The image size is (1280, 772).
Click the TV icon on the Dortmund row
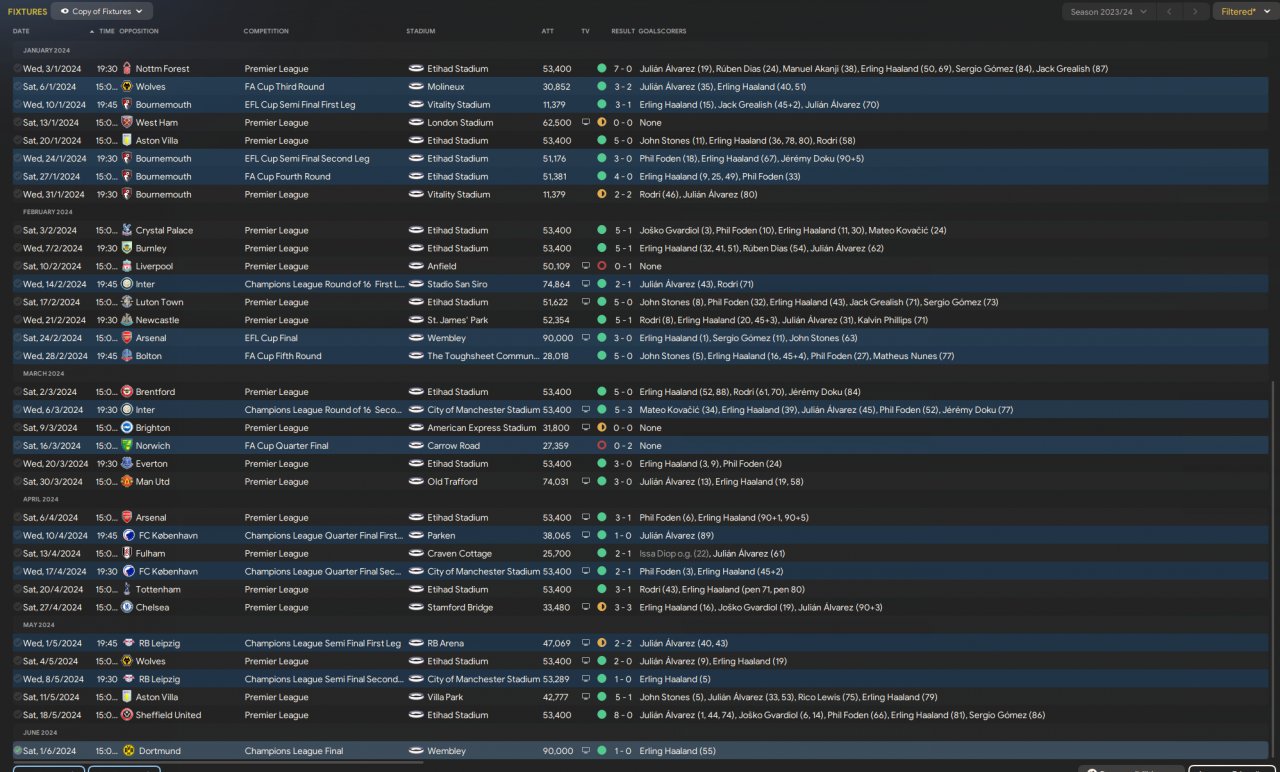click(586, 751)
